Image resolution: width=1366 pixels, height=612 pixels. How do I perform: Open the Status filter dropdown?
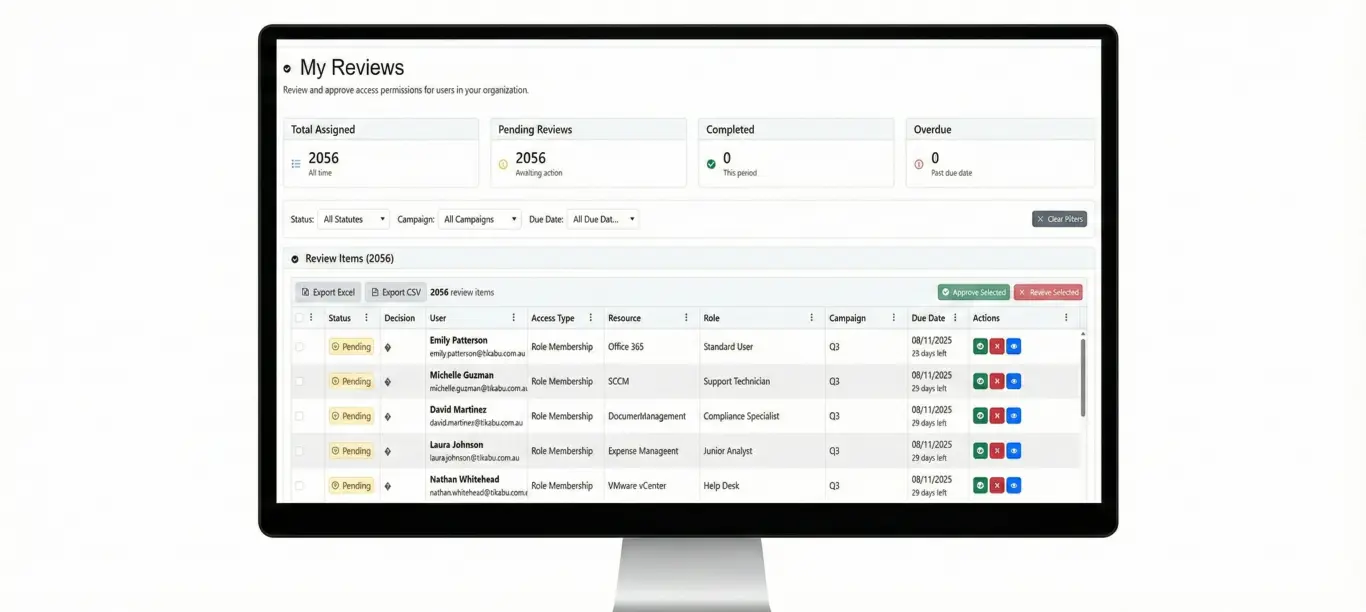tap(354, 219)
